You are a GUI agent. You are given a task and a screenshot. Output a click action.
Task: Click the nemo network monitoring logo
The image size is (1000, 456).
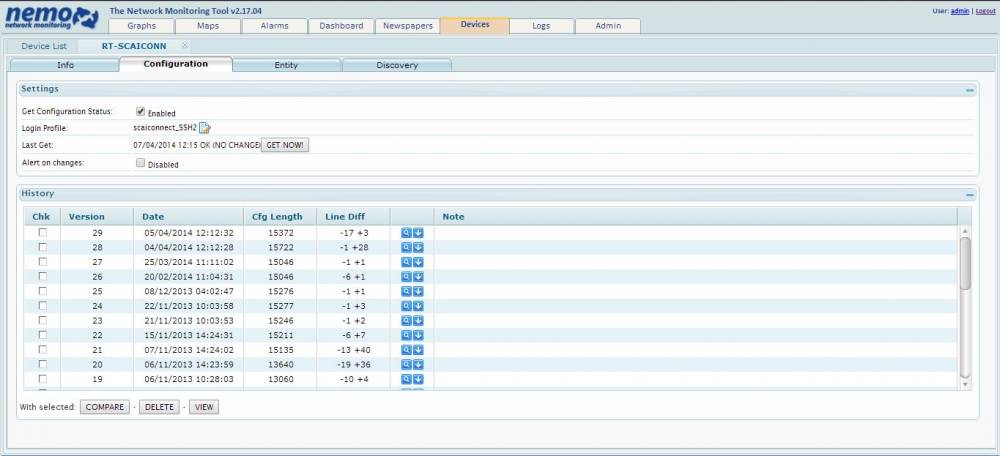(x=52, y=17)
